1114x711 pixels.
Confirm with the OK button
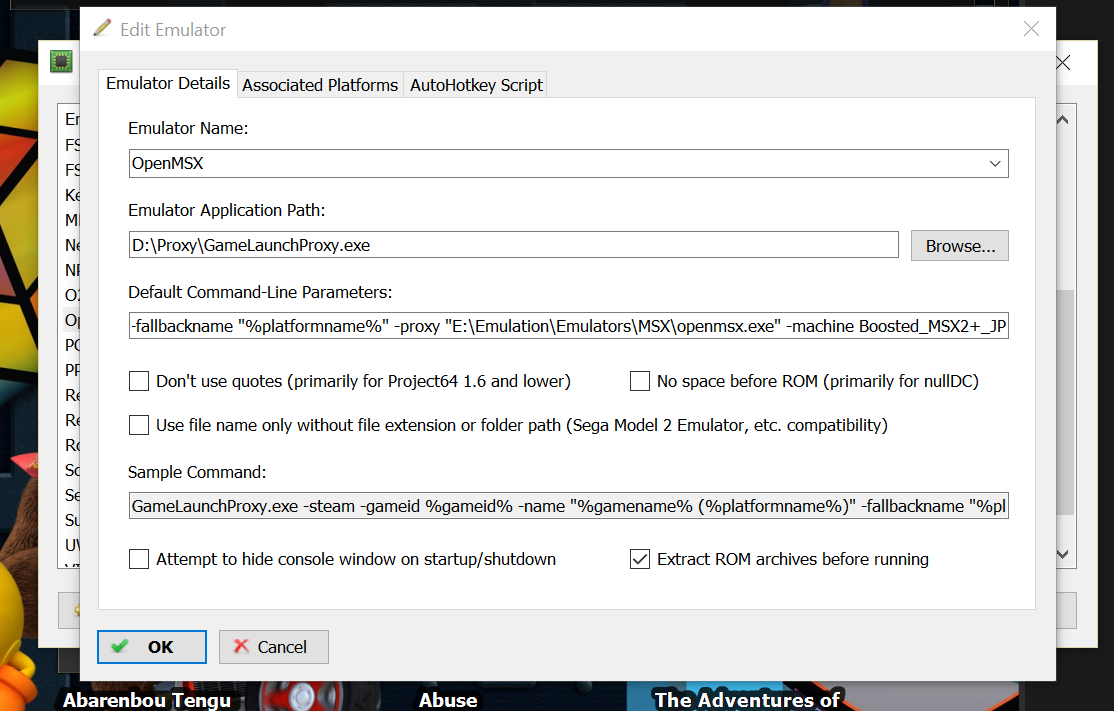(152, 647)
